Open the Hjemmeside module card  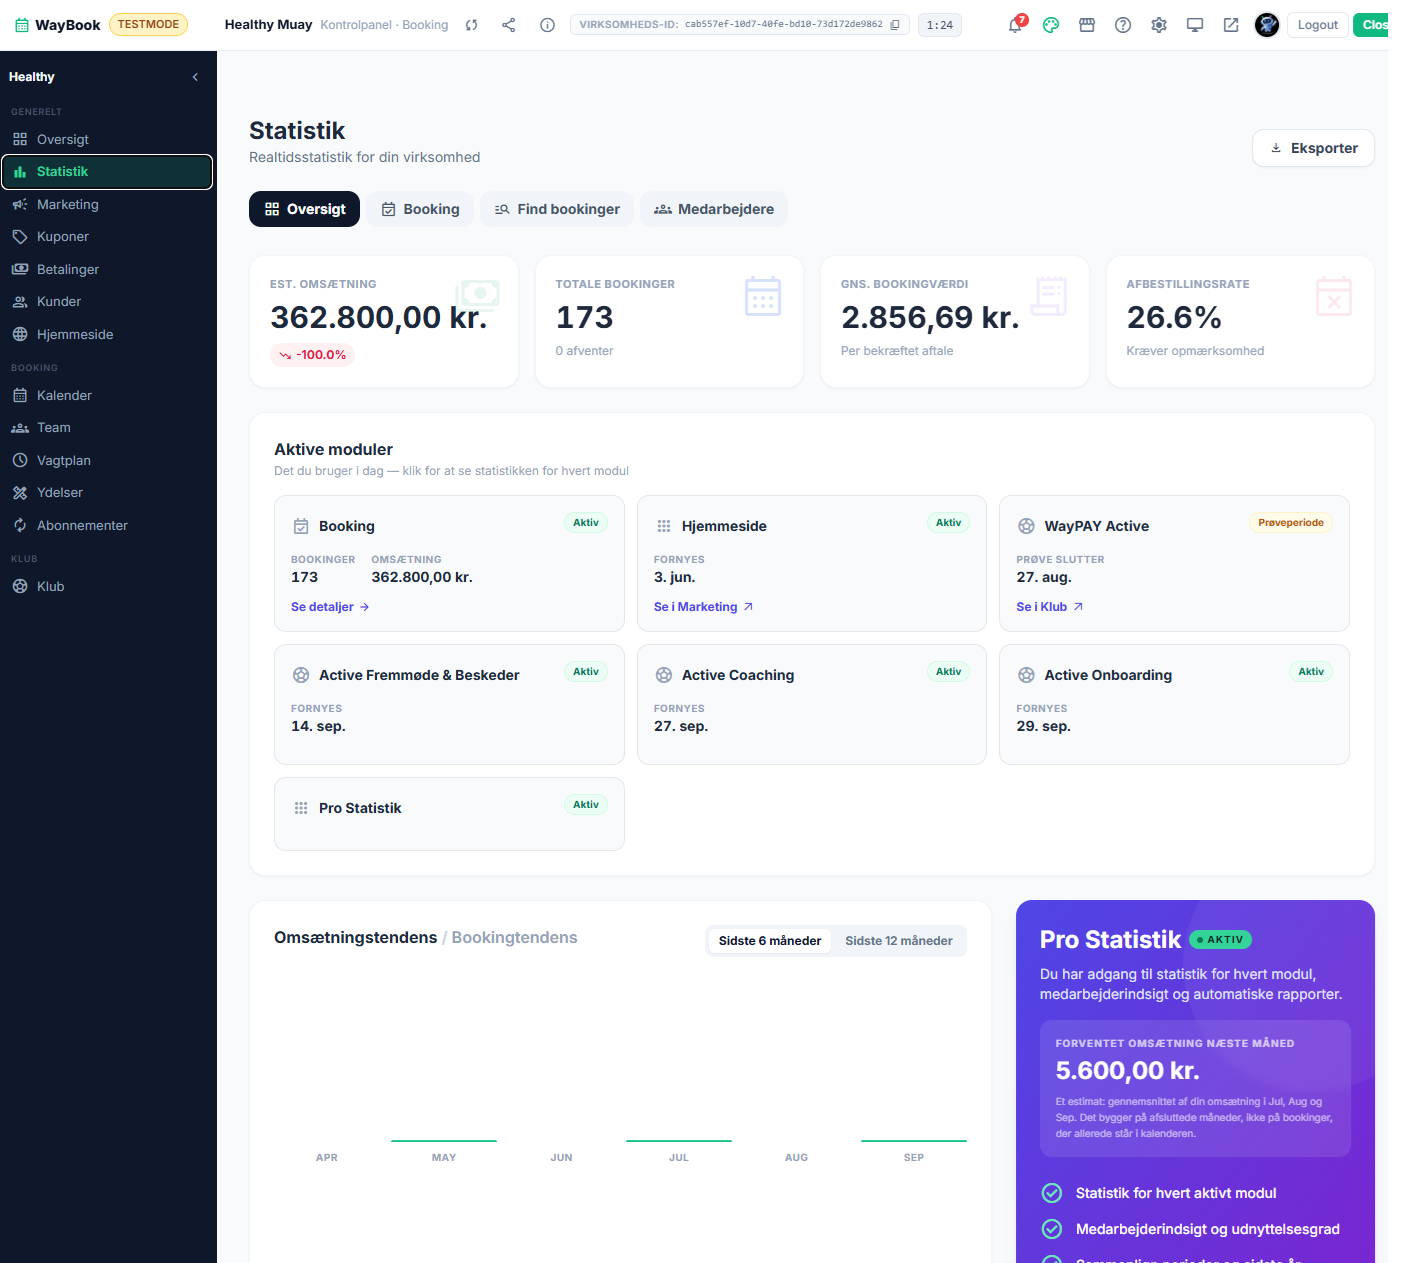pyautogui.click(x=812, y=563)
